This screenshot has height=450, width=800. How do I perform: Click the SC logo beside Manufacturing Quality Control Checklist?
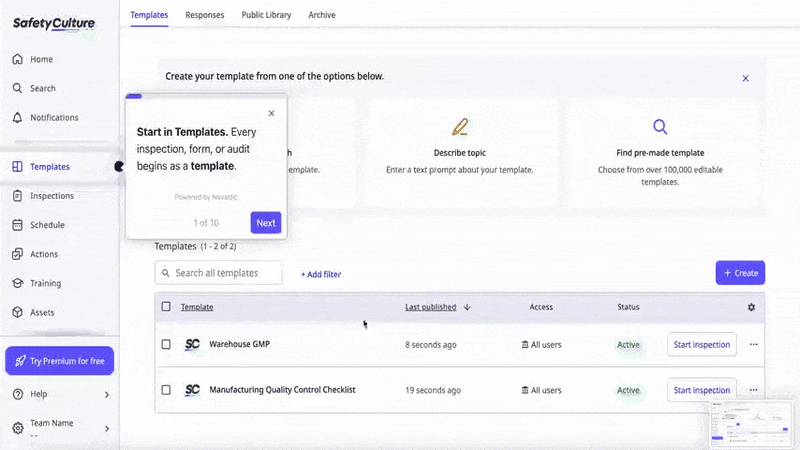click(x=192, y=390)
